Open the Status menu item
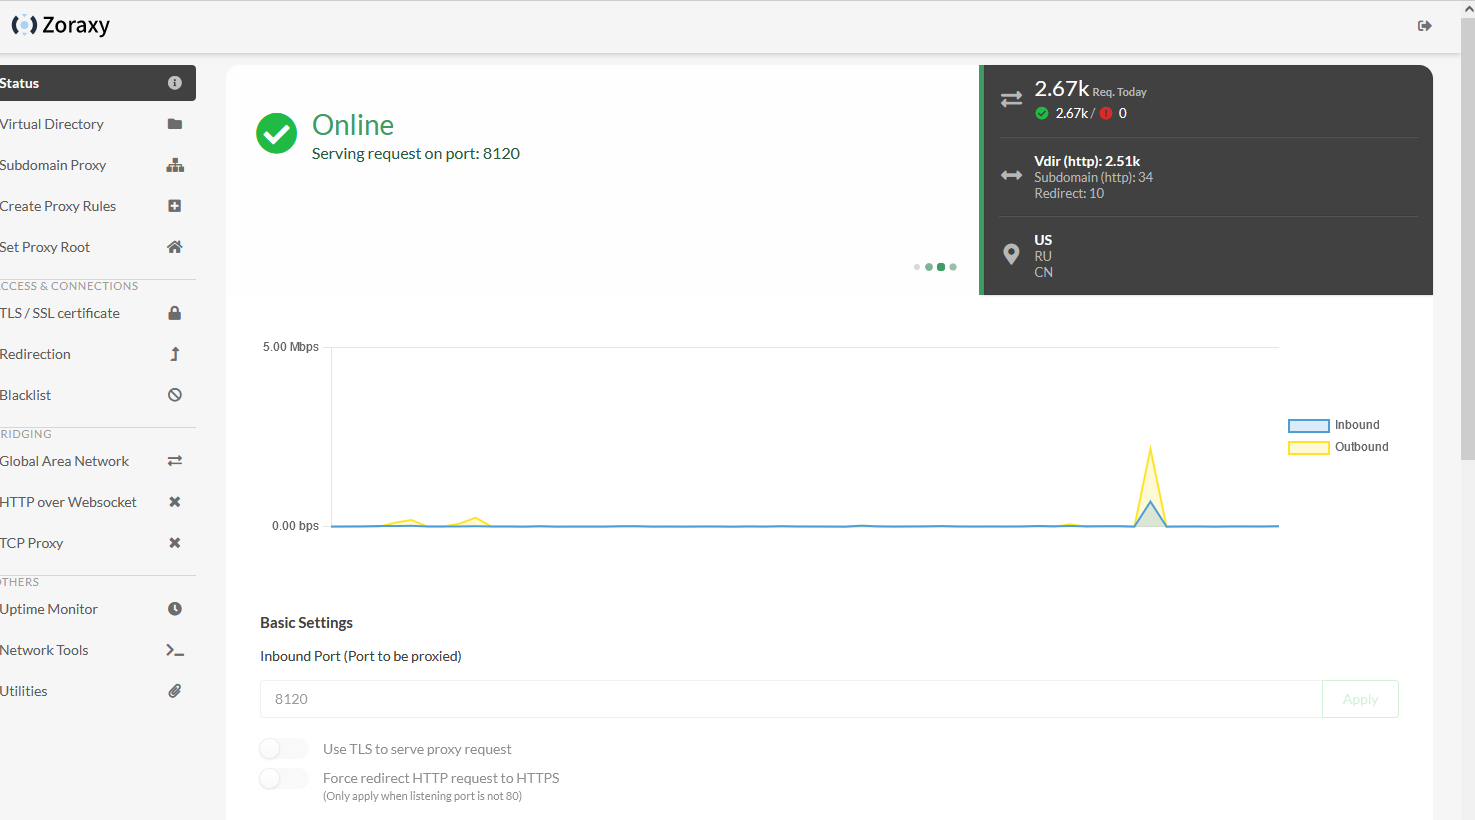 pos(98,83)
